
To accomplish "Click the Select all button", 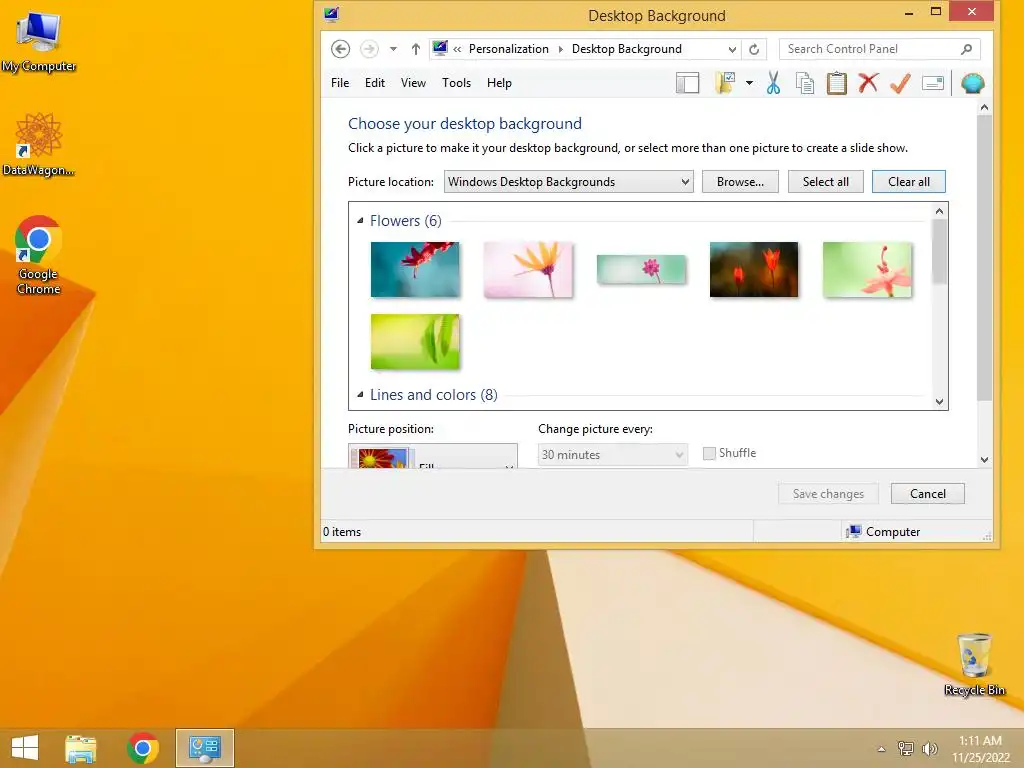I will (x=825, y=182).
